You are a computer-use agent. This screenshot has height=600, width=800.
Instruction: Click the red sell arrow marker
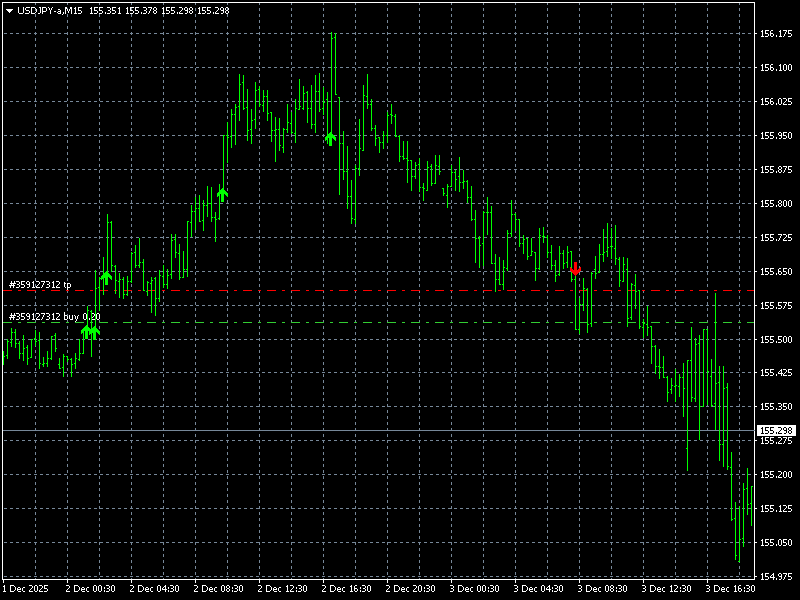(575, 269)
